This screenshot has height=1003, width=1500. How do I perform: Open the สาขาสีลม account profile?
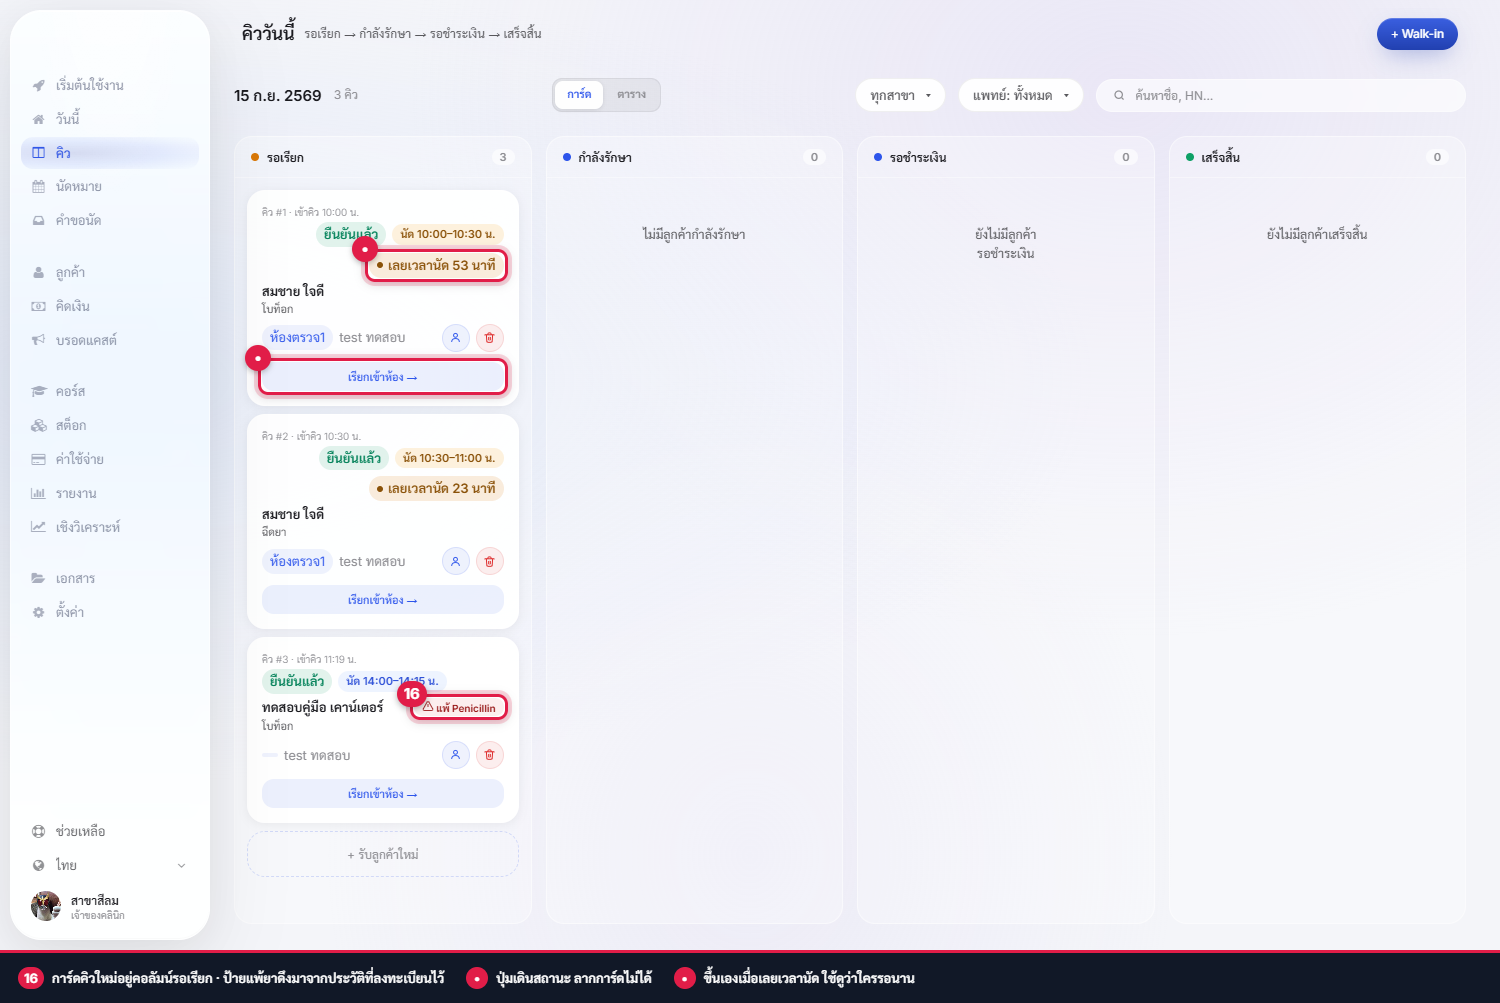click(x=109, y=906)
